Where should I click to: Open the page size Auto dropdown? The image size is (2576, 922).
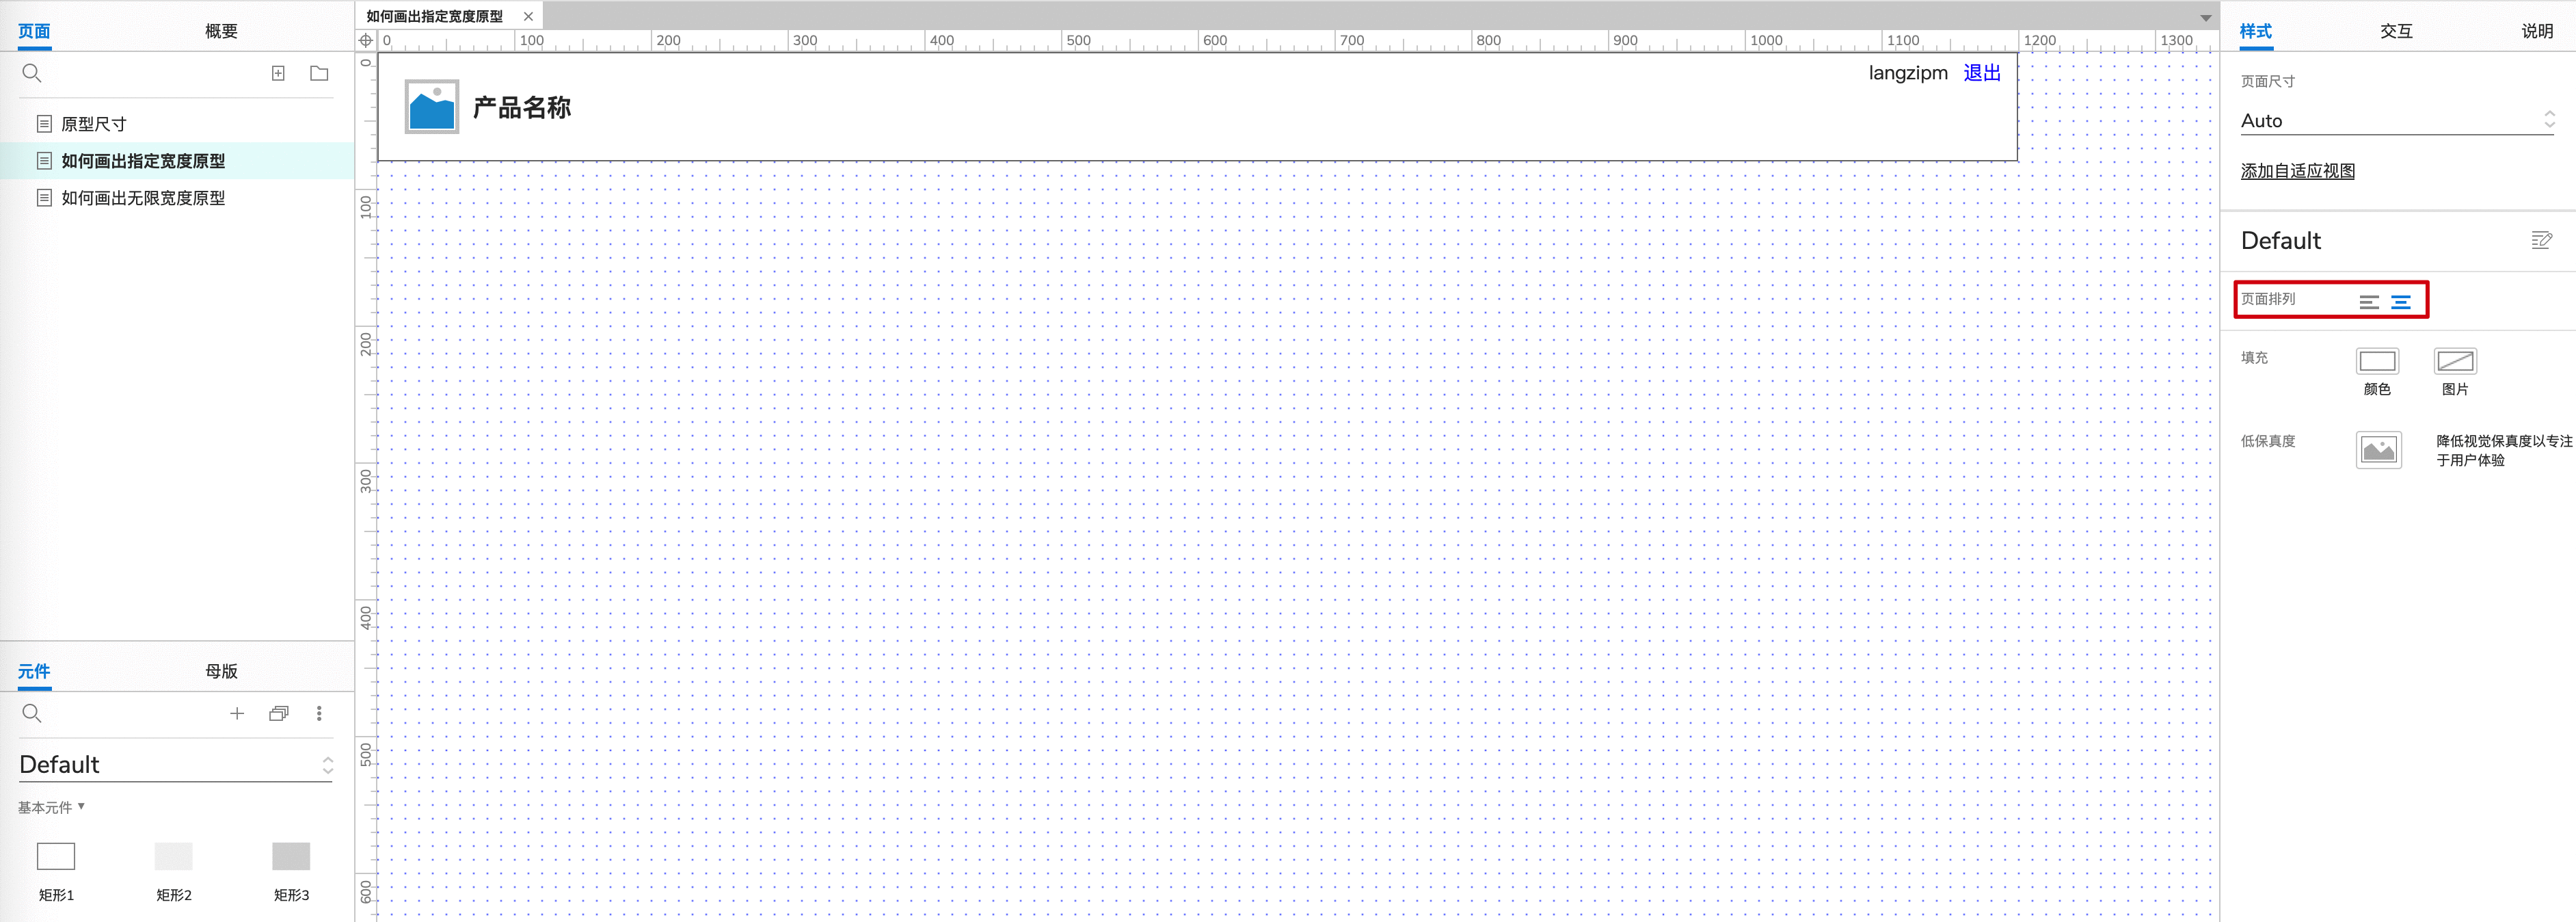click(x=2397, y=121)
